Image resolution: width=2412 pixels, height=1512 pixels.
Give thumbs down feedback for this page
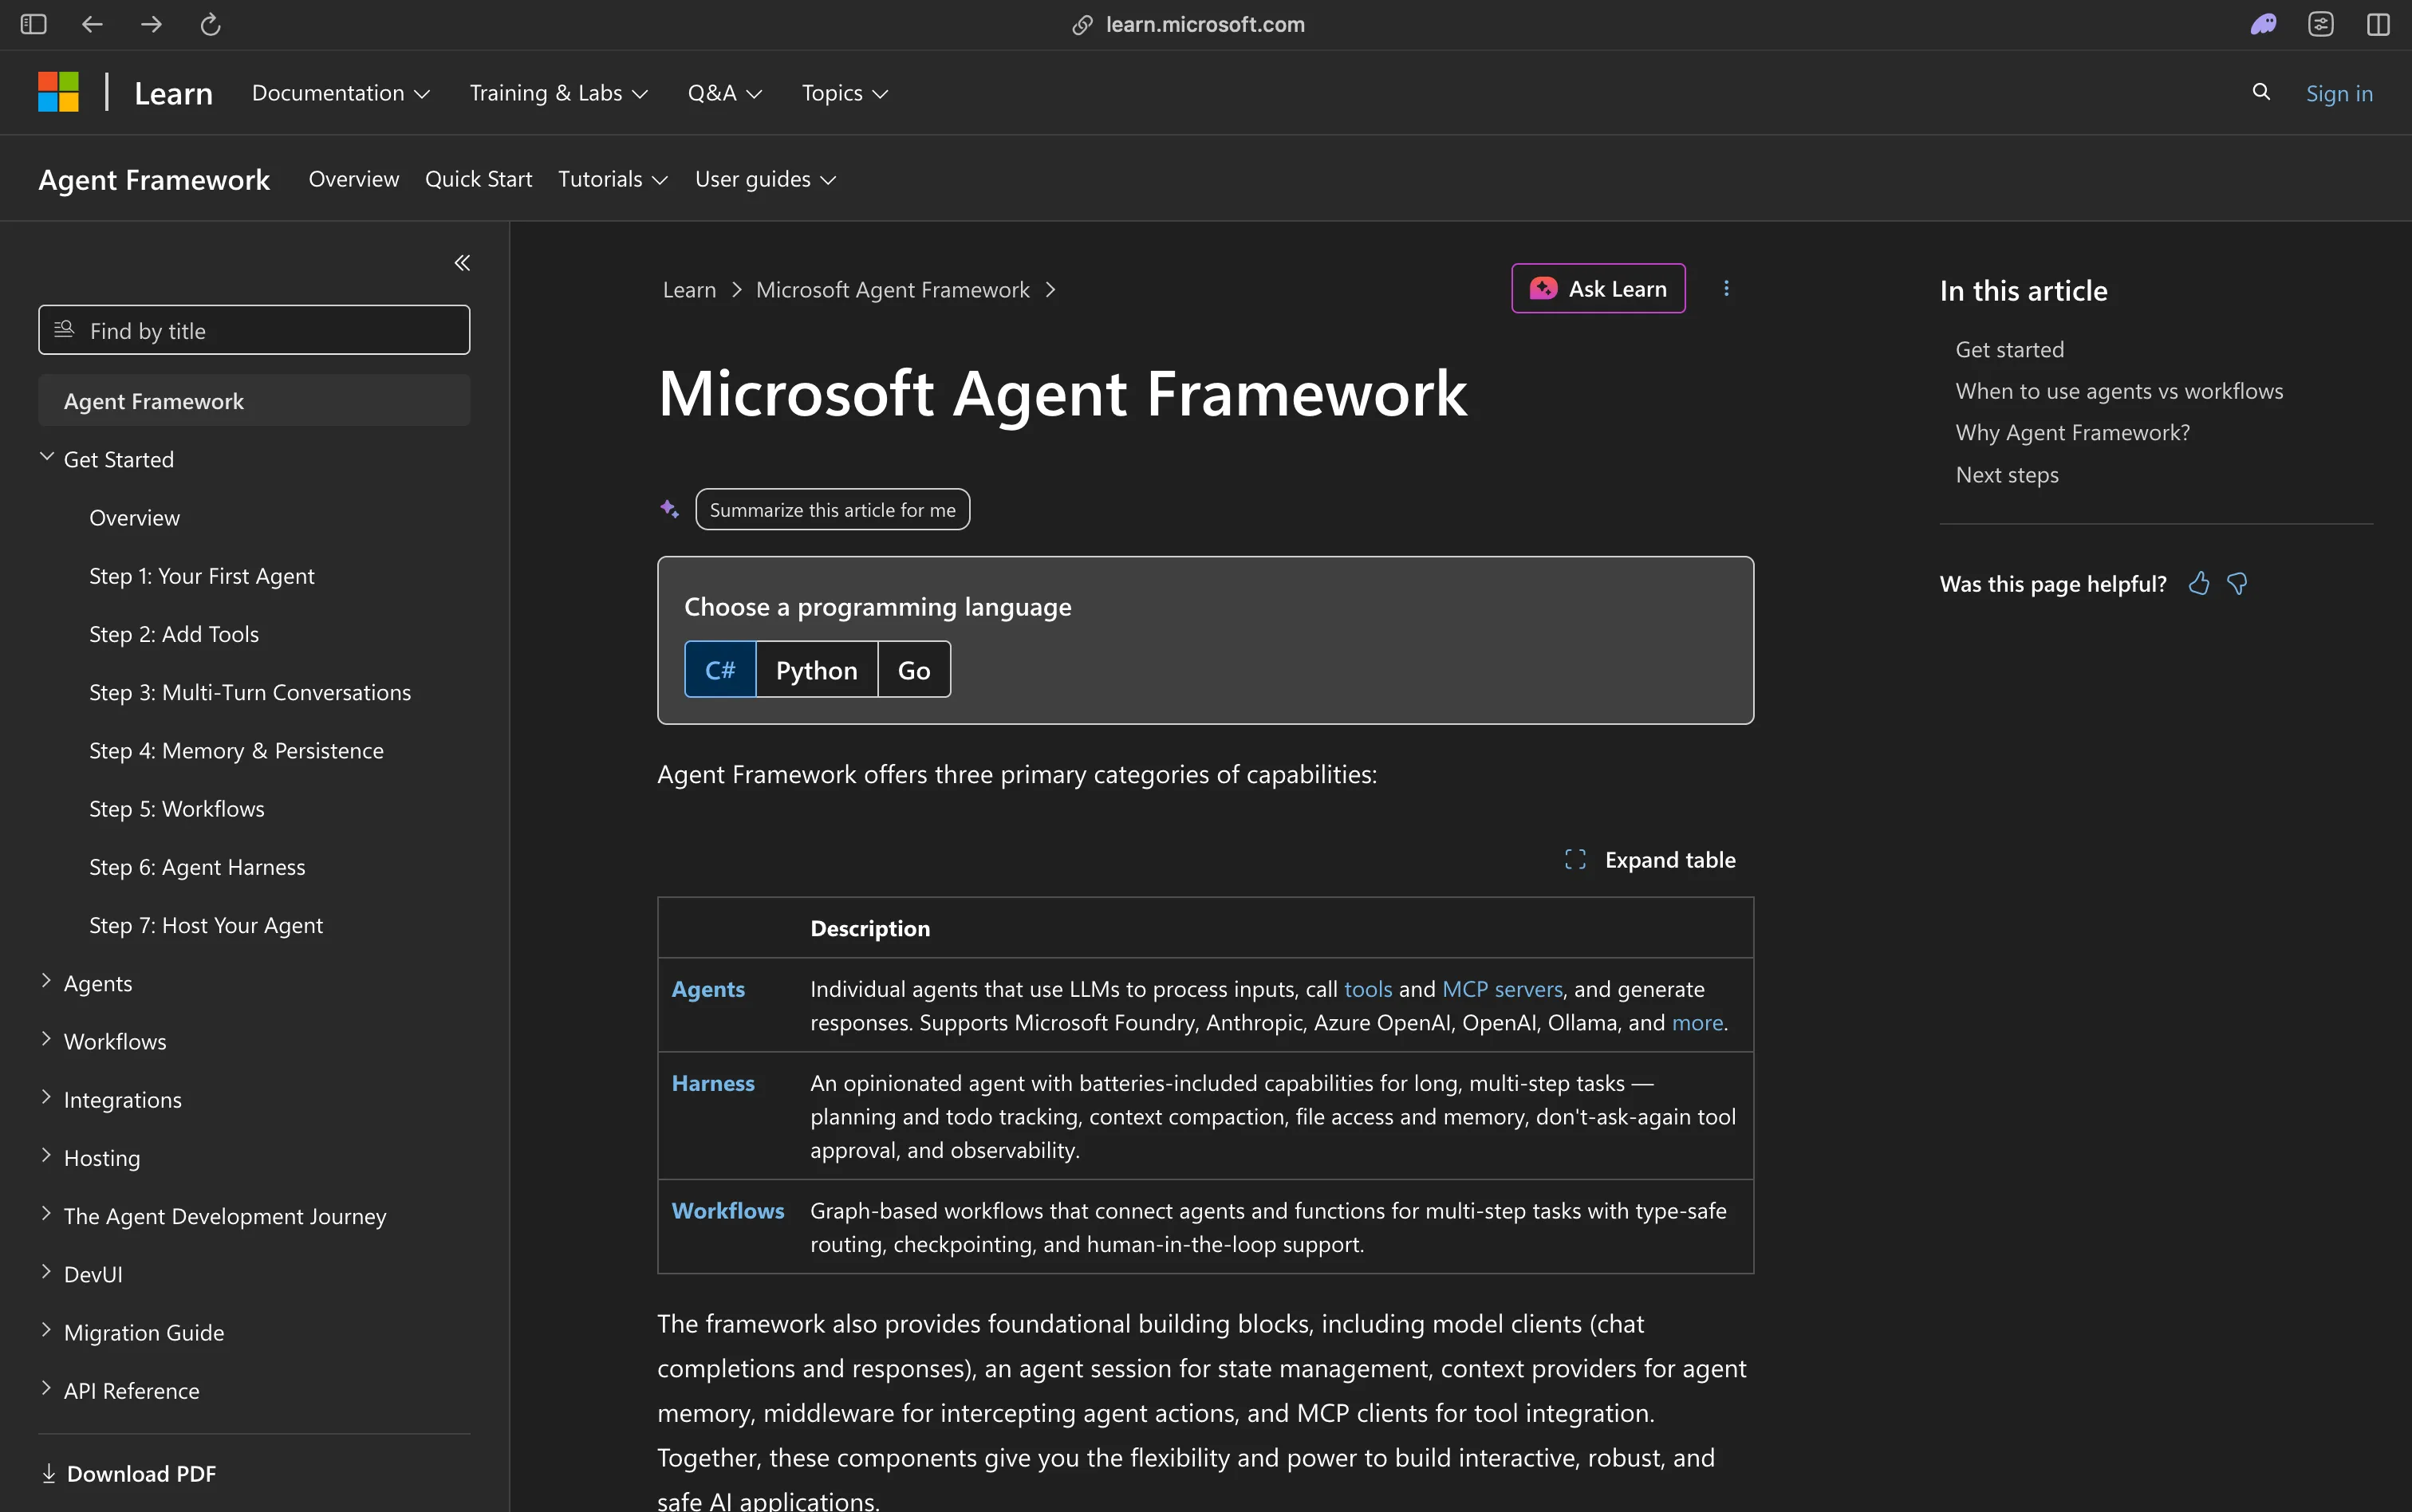(2237, 583)
